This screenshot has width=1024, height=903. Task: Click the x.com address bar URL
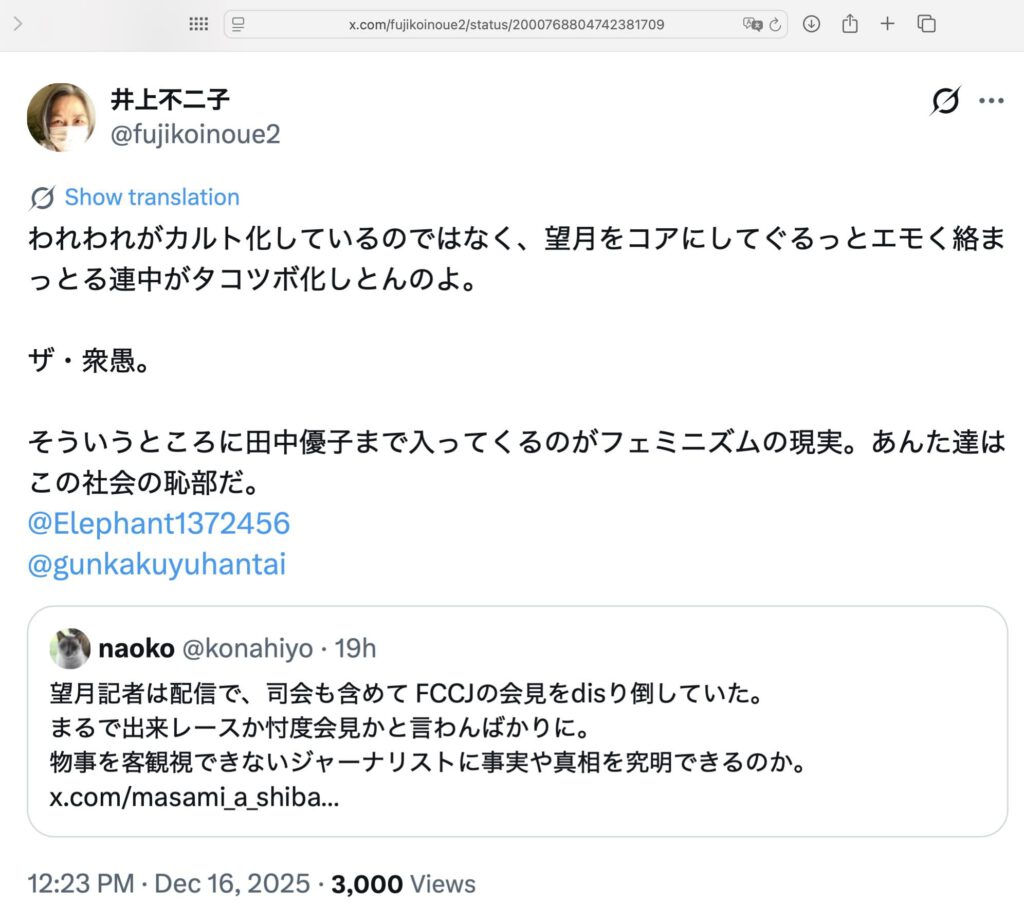pos(505,24)
